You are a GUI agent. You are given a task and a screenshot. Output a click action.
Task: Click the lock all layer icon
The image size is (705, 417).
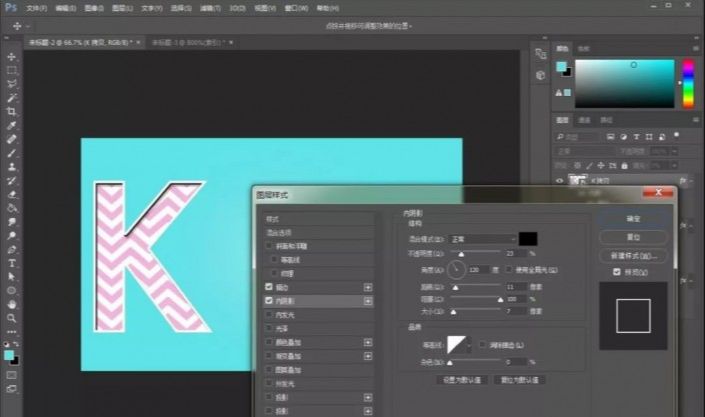624,166
